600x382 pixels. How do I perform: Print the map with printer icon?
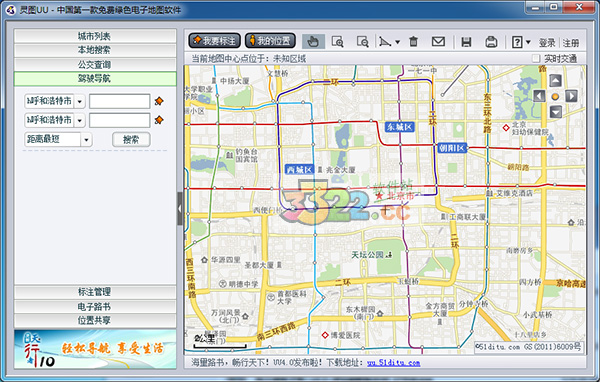coord(491,42)
